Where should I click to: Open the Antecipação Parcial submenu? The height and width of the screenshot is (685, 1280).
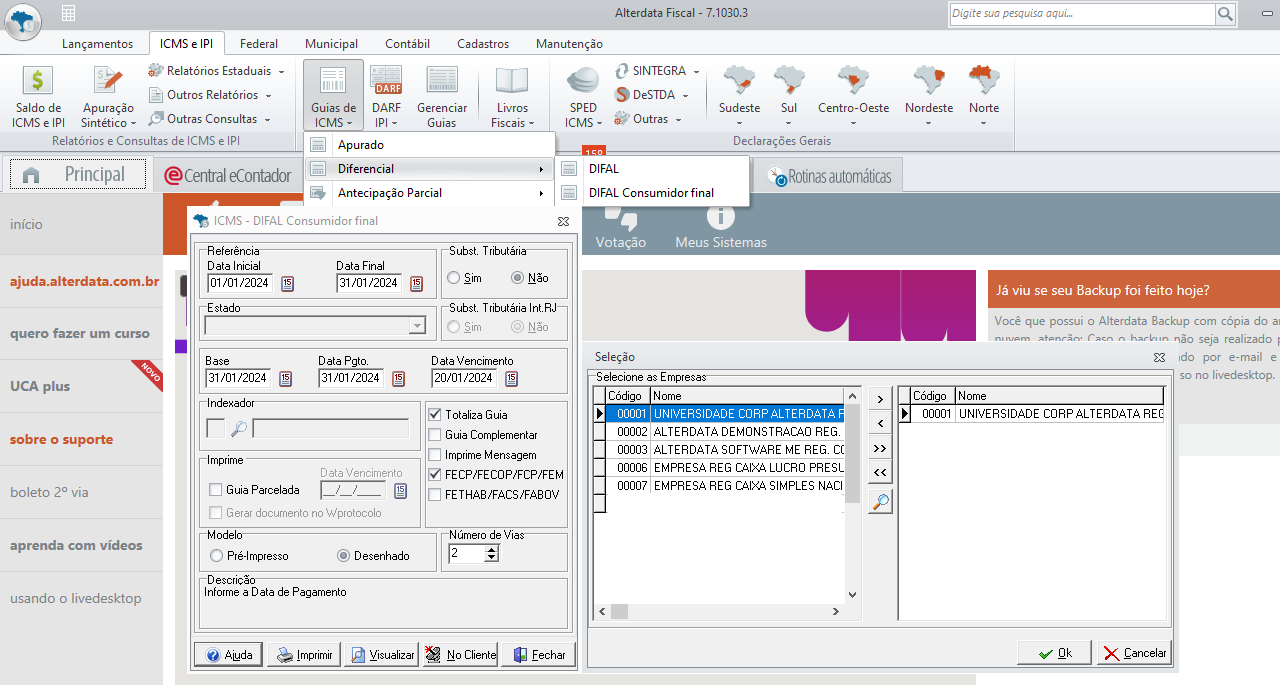coord(429,193)
